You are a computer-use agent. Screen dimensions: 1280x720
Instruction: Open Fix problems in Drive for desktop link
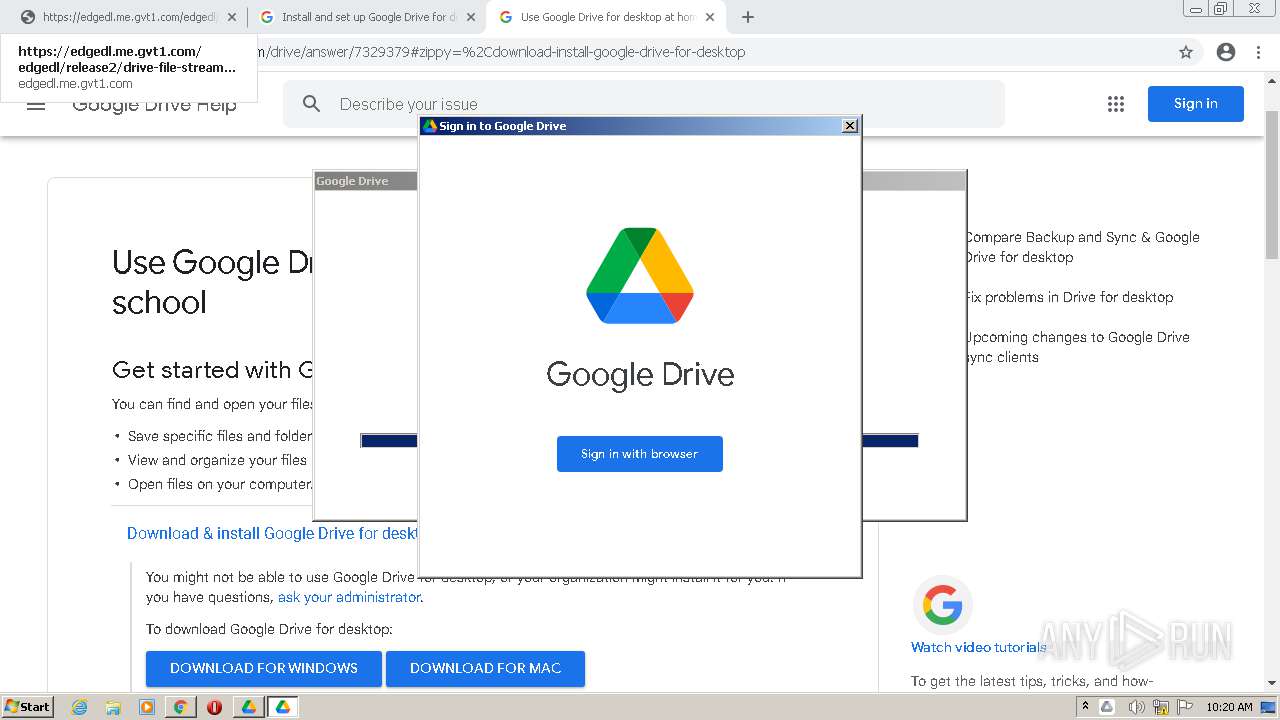1069,297
